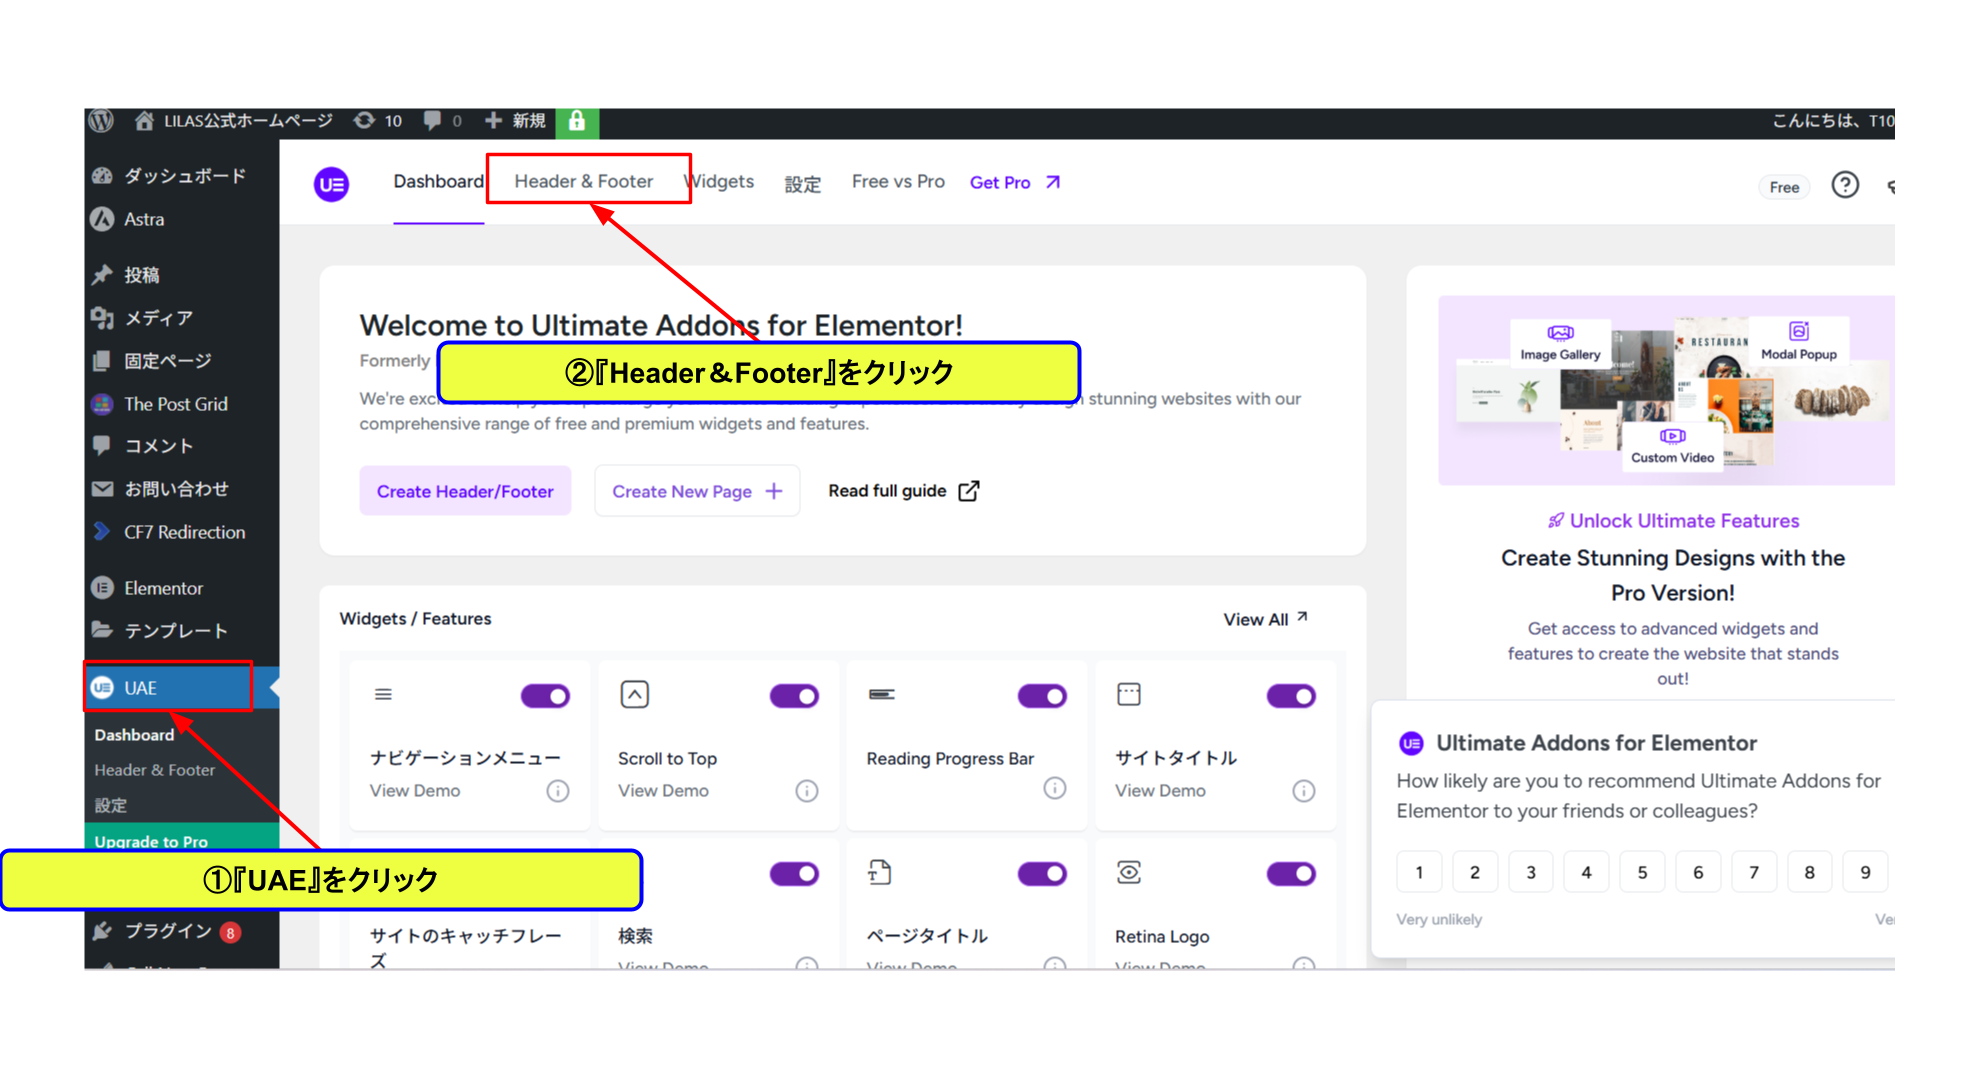Switch to the Dashboard tab

438,181
